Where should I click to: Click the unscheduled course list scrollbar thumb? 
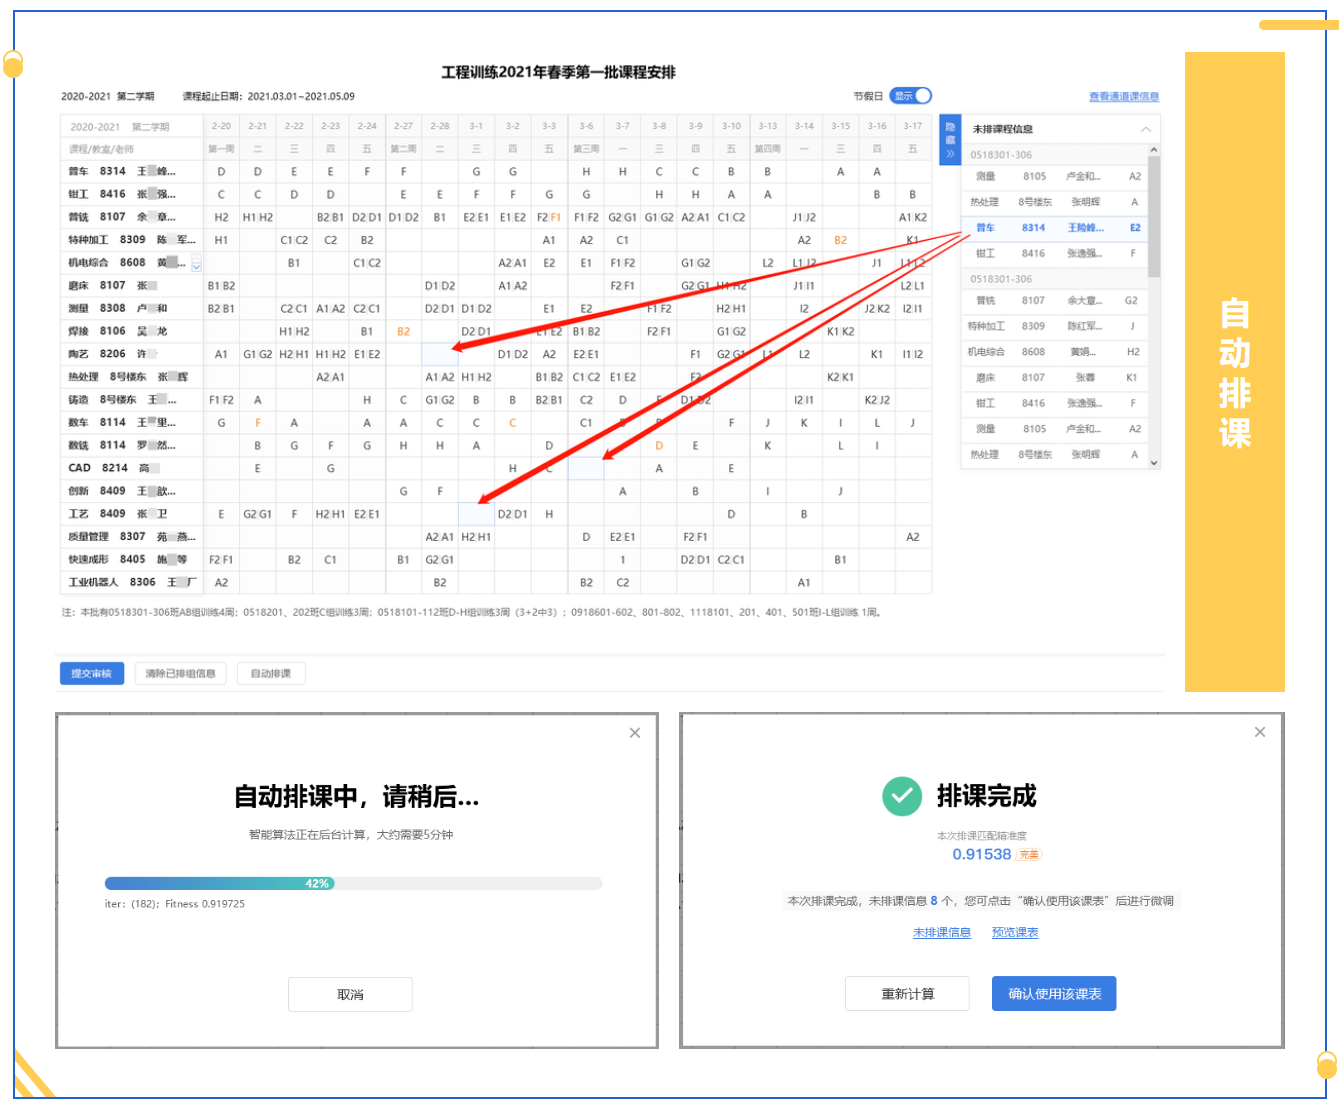click(1154, 217)
